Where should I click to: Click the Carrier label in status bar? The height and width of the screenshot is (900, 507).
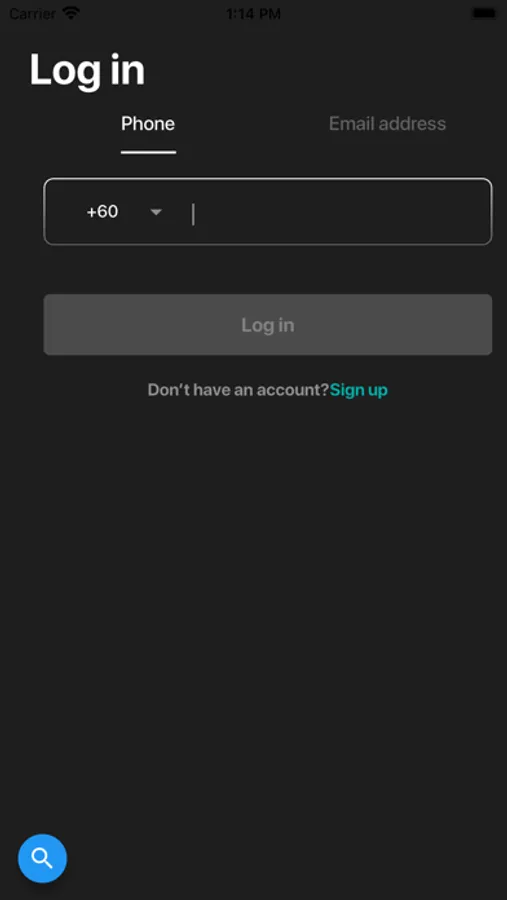pos(33,13)
